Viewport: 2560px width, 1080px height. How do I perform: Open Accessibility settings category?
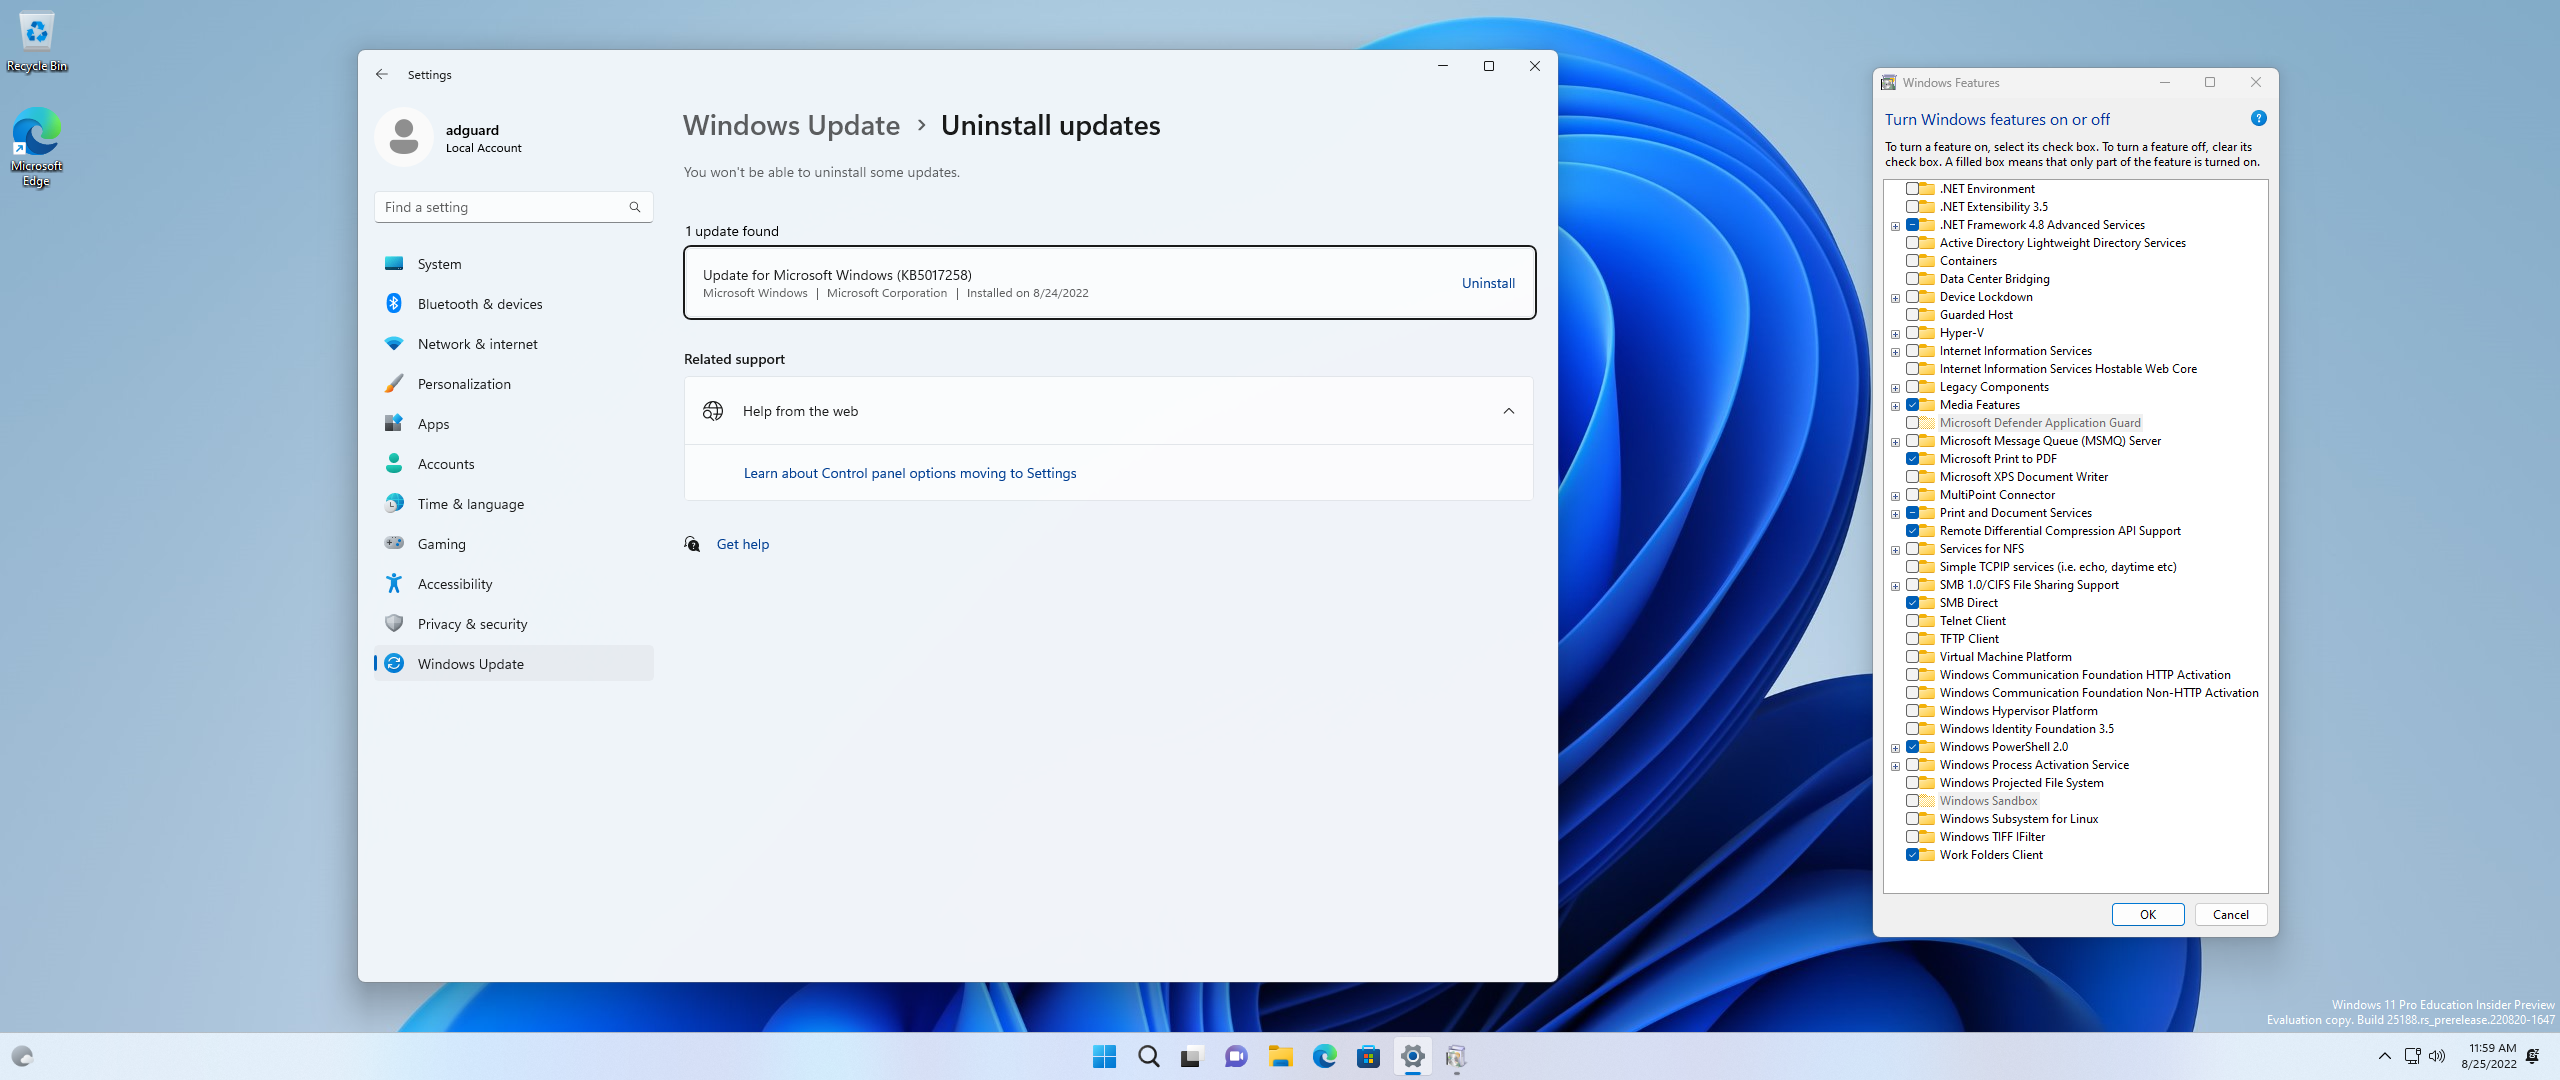pos(514,584)
